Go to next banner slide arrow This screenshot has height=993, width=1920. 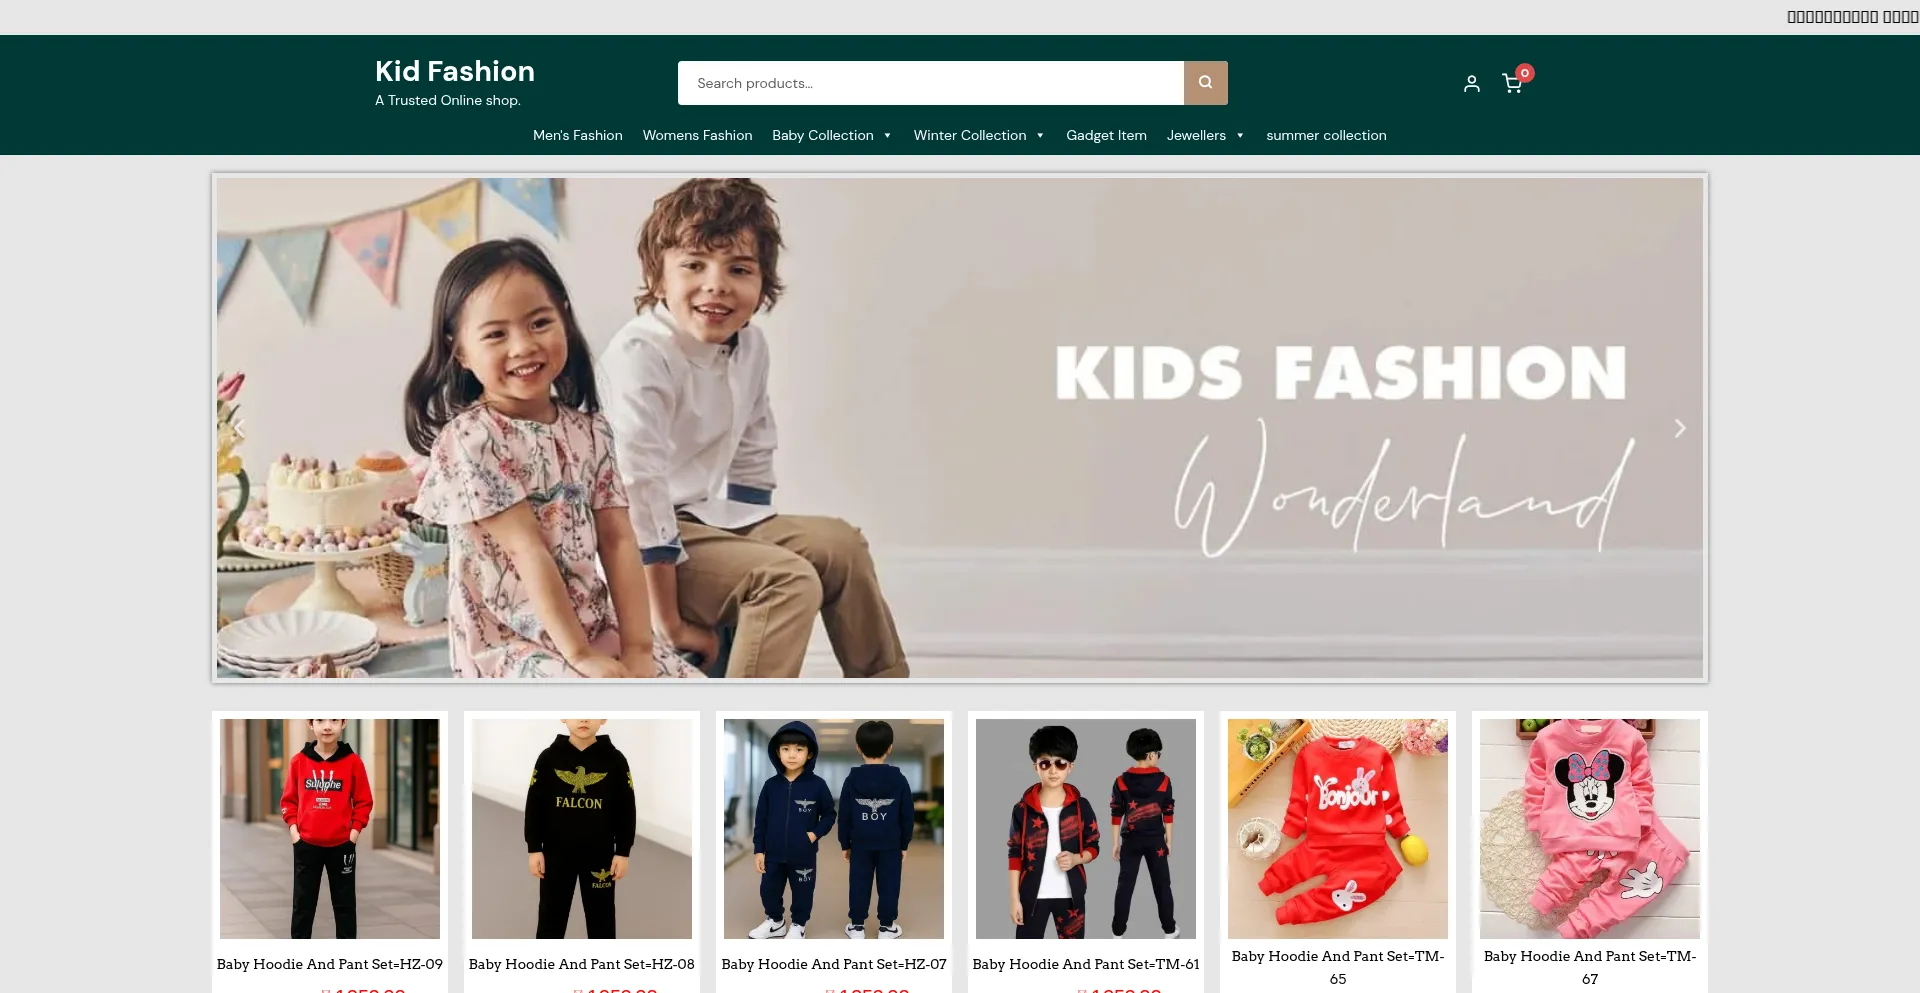[1680, 428]
